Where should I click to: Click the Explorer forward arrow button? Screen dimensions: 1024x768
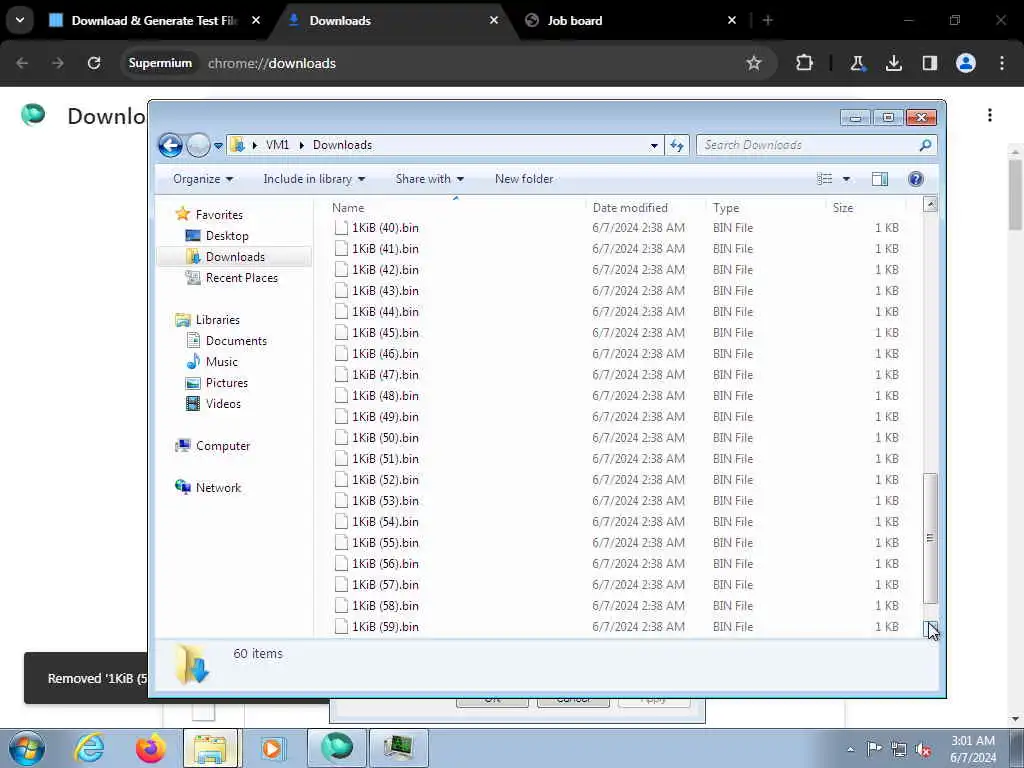pos(198,145)
